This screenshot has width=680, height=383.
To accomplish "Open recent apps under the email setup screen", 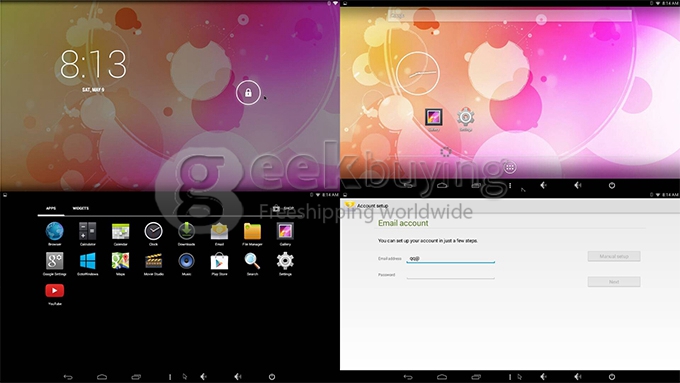I will pyautogui.click(x=476, y=376).
